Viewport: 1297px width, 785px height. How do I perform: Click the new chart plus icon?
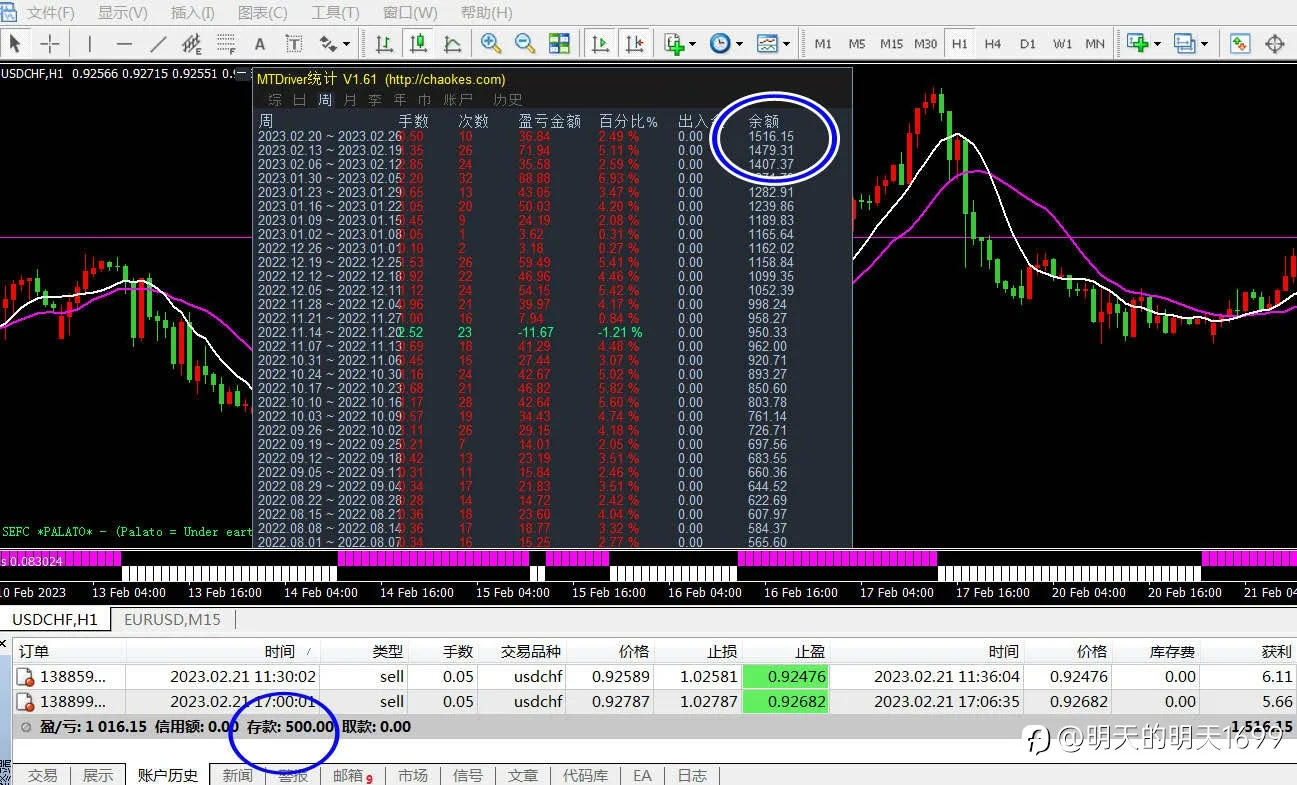[x=1137, y=44]
